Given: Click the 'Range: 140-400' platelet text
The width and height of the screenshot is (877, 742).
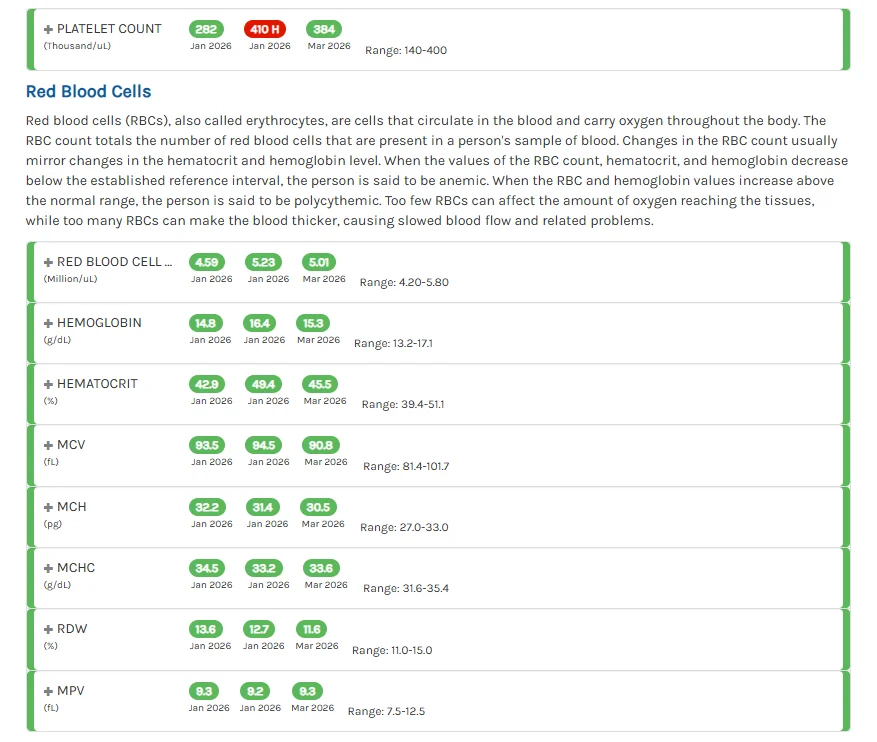Looking at the screenshot, I should 406,50.
